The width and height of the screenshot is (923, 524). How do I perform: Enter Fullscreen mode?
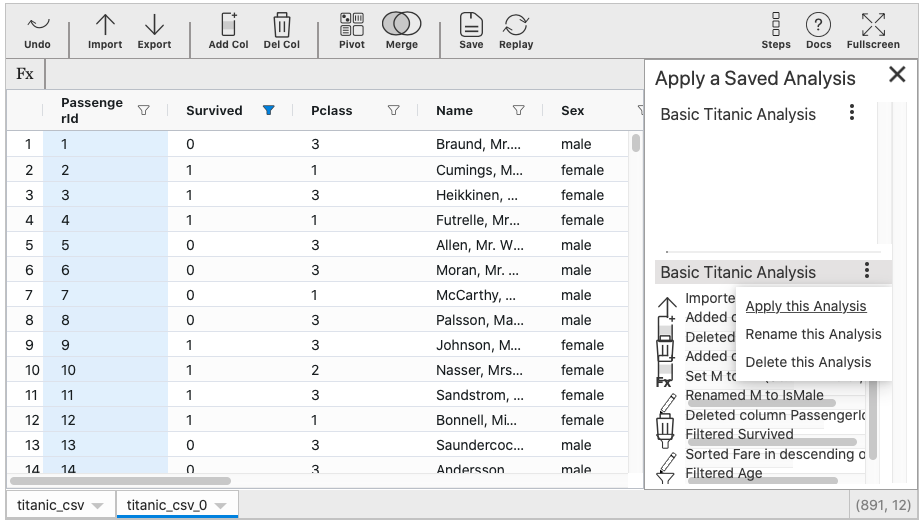(x=873, y=30)
